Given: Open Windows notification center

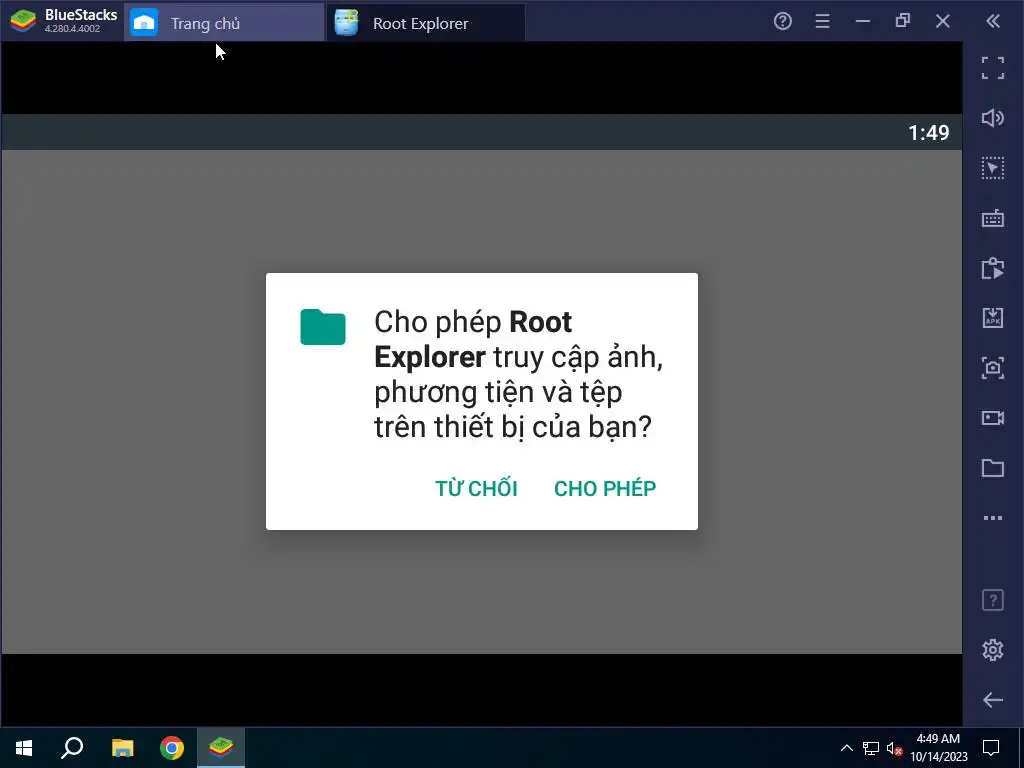Looking at the screenshot, I should point(991,748).
